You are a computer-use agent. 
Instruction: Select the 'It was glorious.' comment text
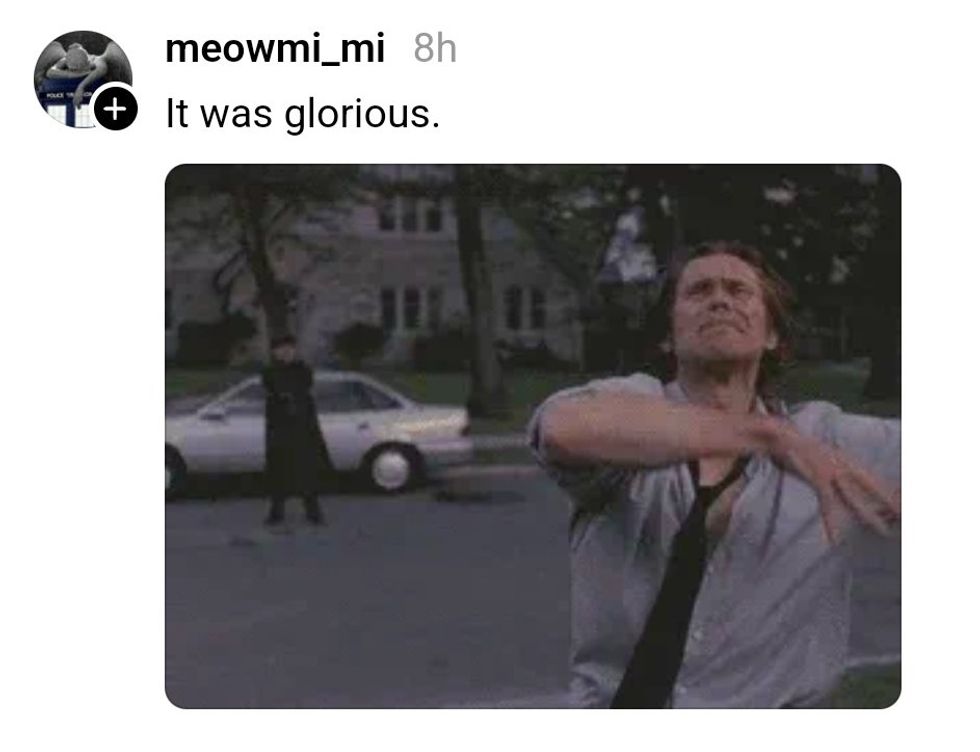[x=302, y=114]
